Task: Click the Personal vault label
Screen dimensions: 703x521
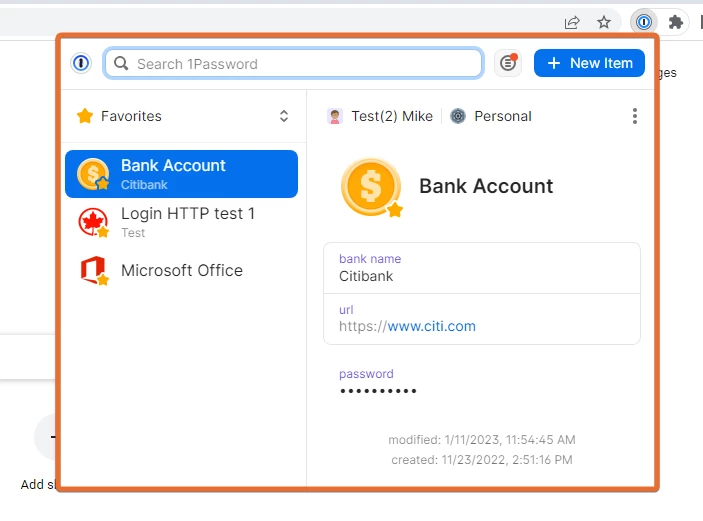Action: 503,116
